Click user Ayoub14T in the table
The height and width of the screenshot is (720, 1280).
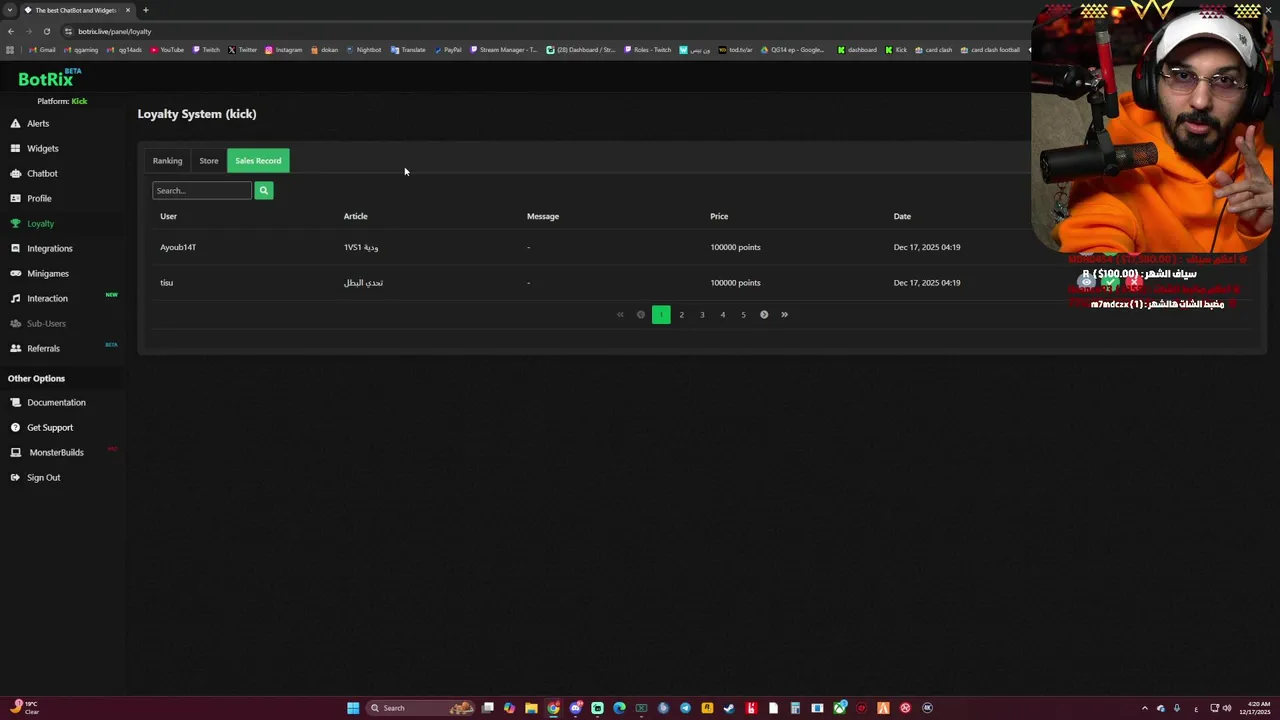(178, 247)
